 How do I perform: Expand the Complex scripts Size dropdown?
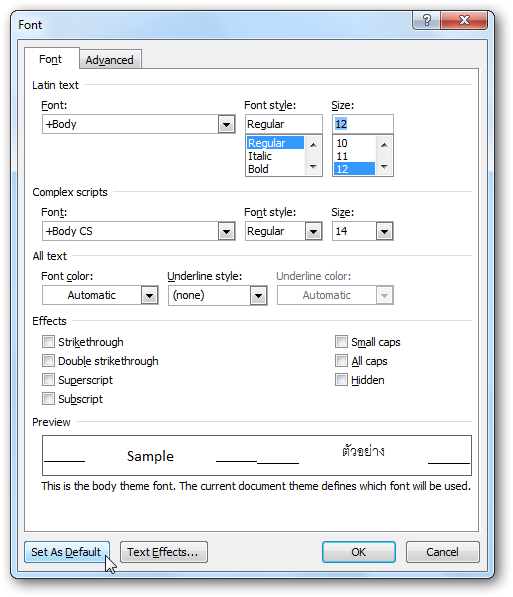pos(384,231)
